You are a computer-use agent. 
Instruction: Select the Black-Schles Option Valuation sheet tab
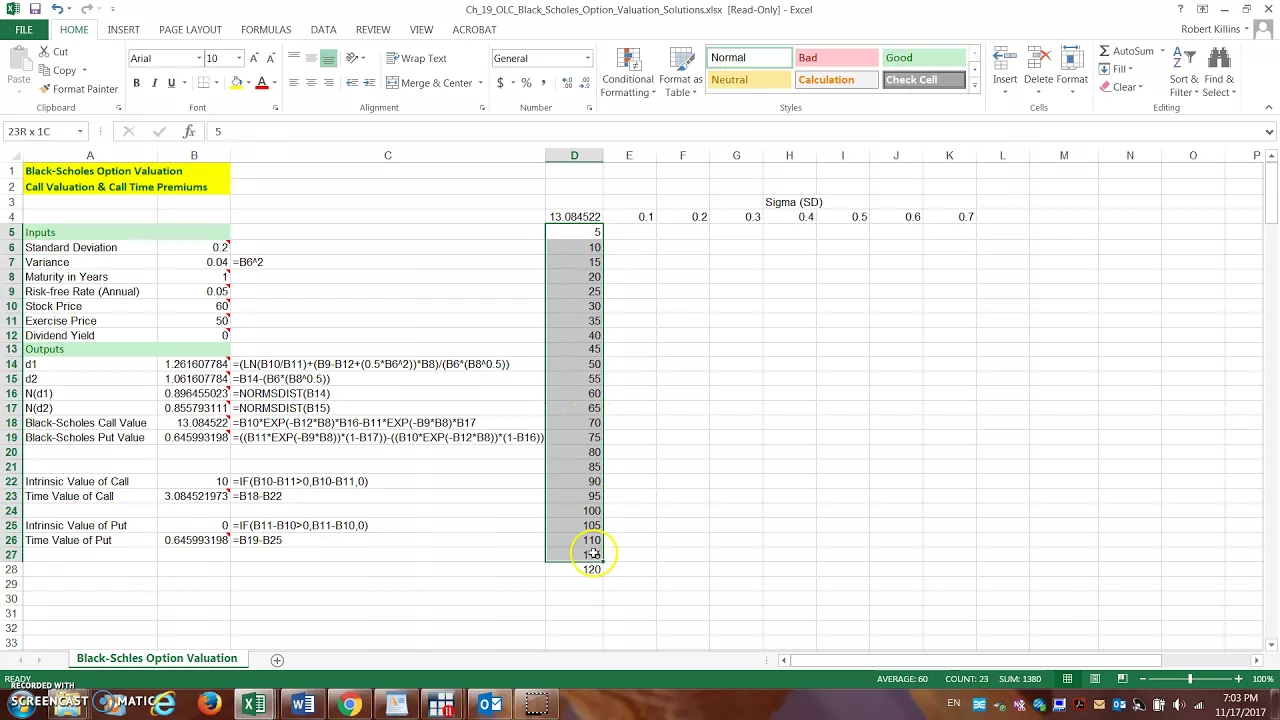(157, 658)
